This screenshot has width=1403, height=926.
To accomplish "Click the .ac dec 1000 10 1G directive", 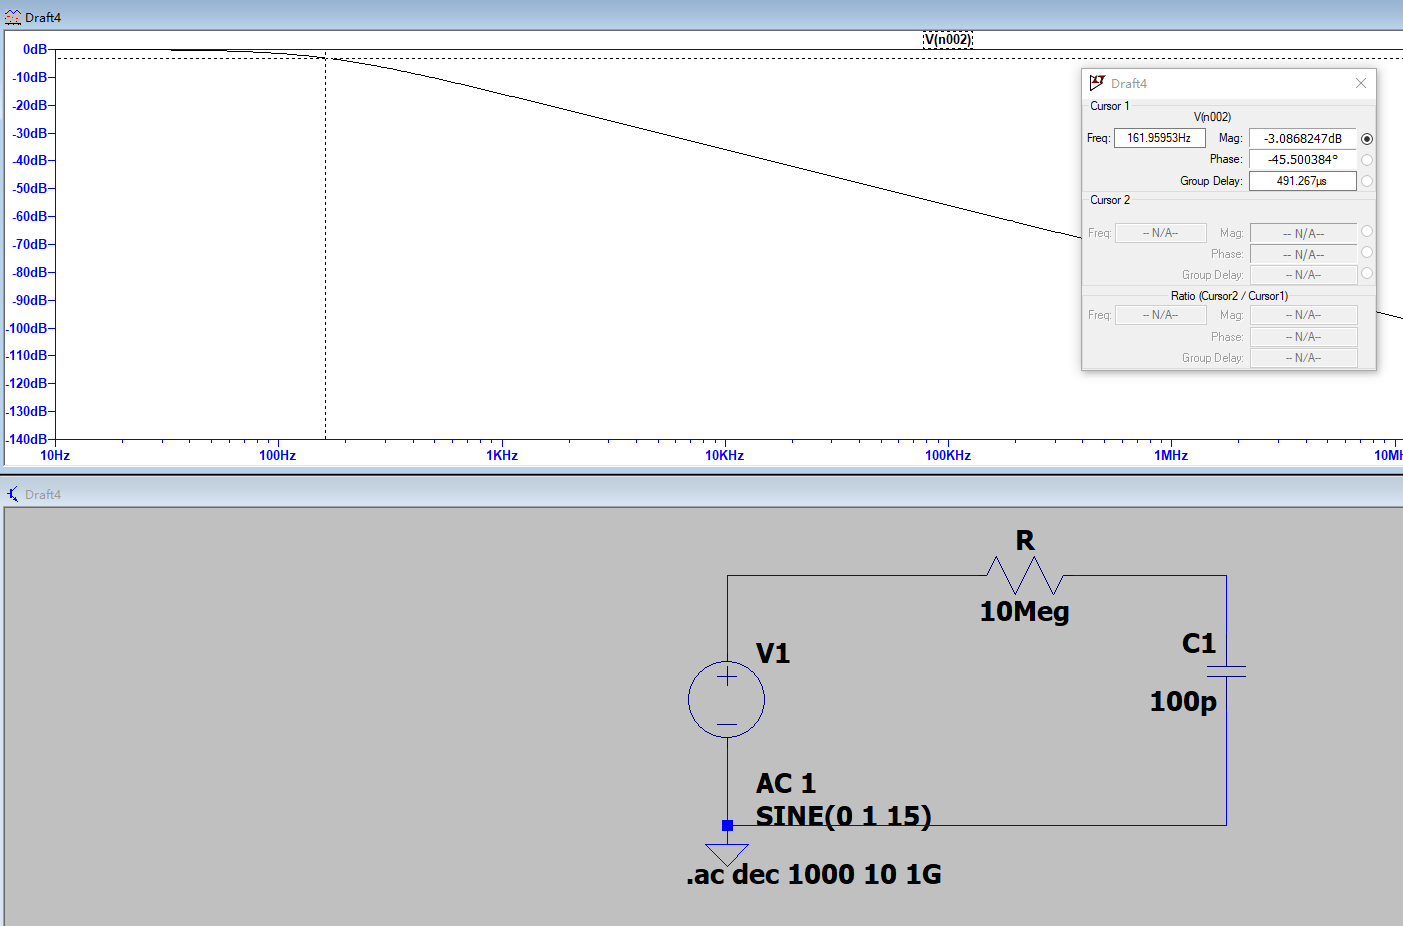I will pyautogui.click(x=814, y=874).
